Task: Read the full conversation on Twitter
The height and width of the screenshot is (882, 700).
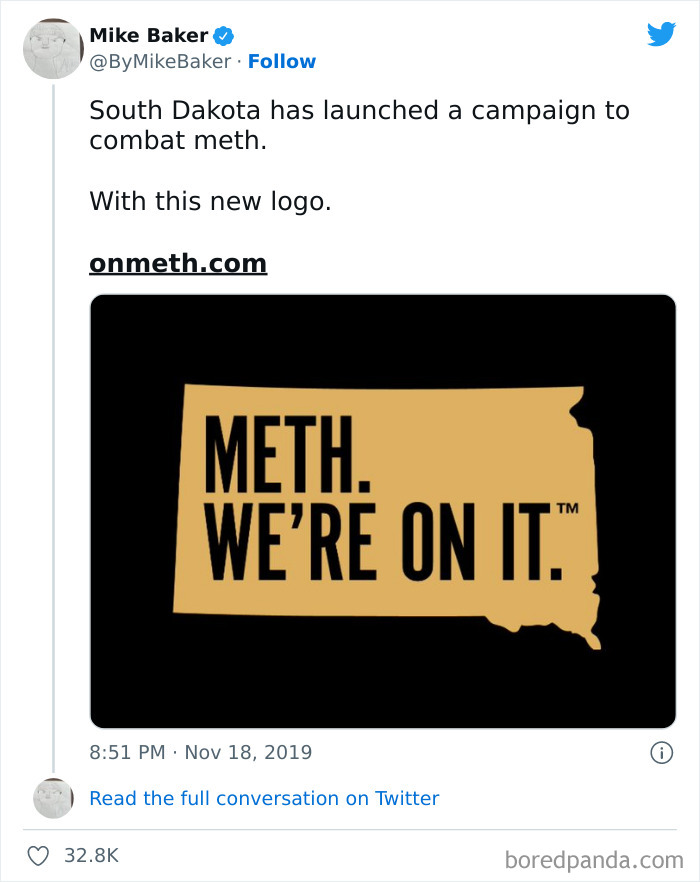Action: point(264,798)
